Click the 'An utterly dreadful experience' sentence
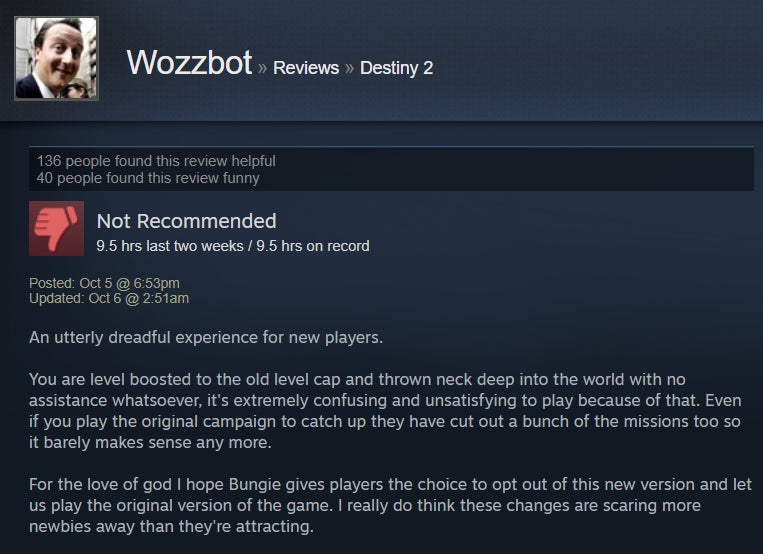 click(x=206, y=337)
